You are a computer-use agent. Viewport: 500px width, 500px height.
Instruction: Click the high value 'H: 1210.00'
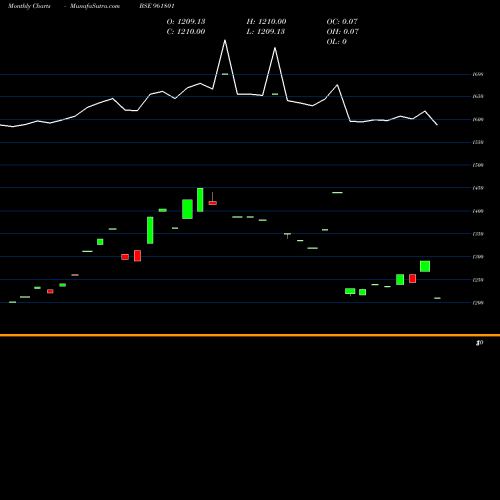(x=266, y=22)
